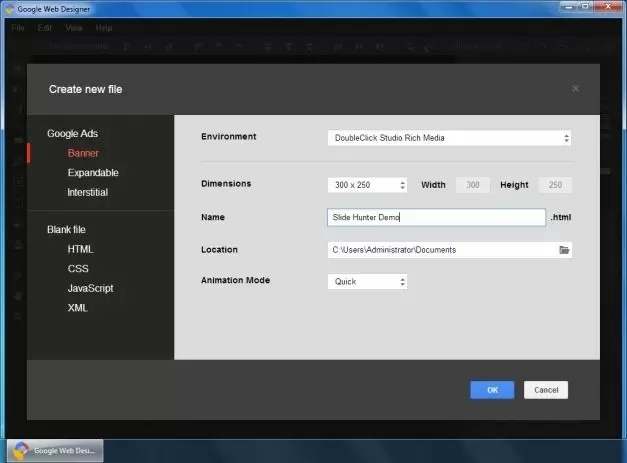Expand the Environment dropdown
This screenshot has height=463, width=627.
449,138
